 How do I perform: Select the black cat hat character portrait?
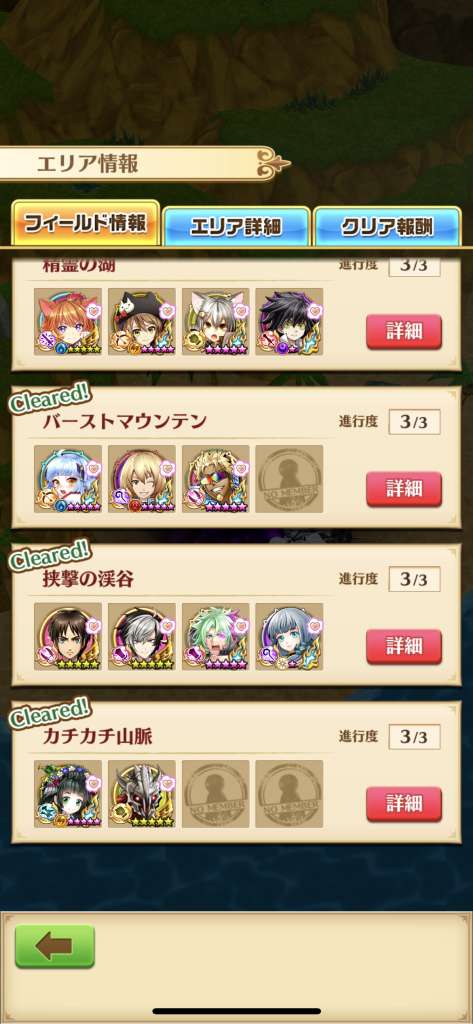pos(142,321)
